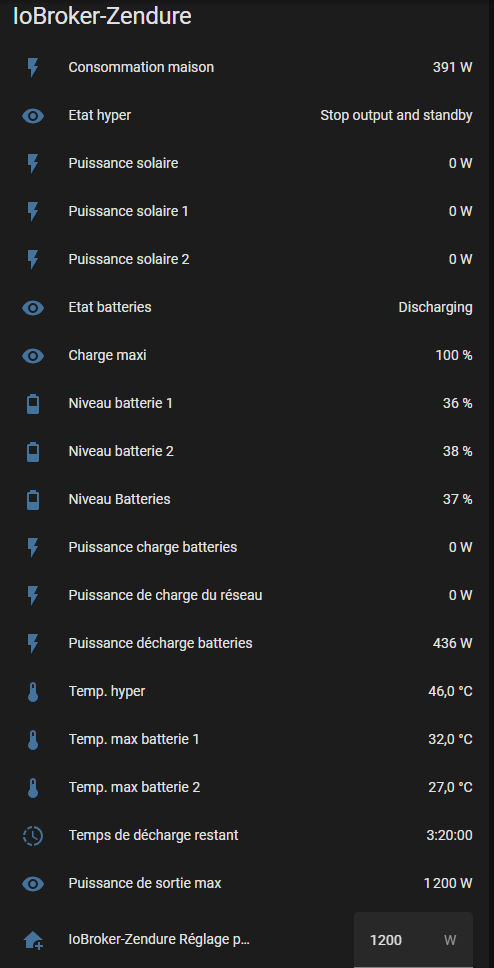Click the eye icon beside Charge maxi

pos(33,356)
